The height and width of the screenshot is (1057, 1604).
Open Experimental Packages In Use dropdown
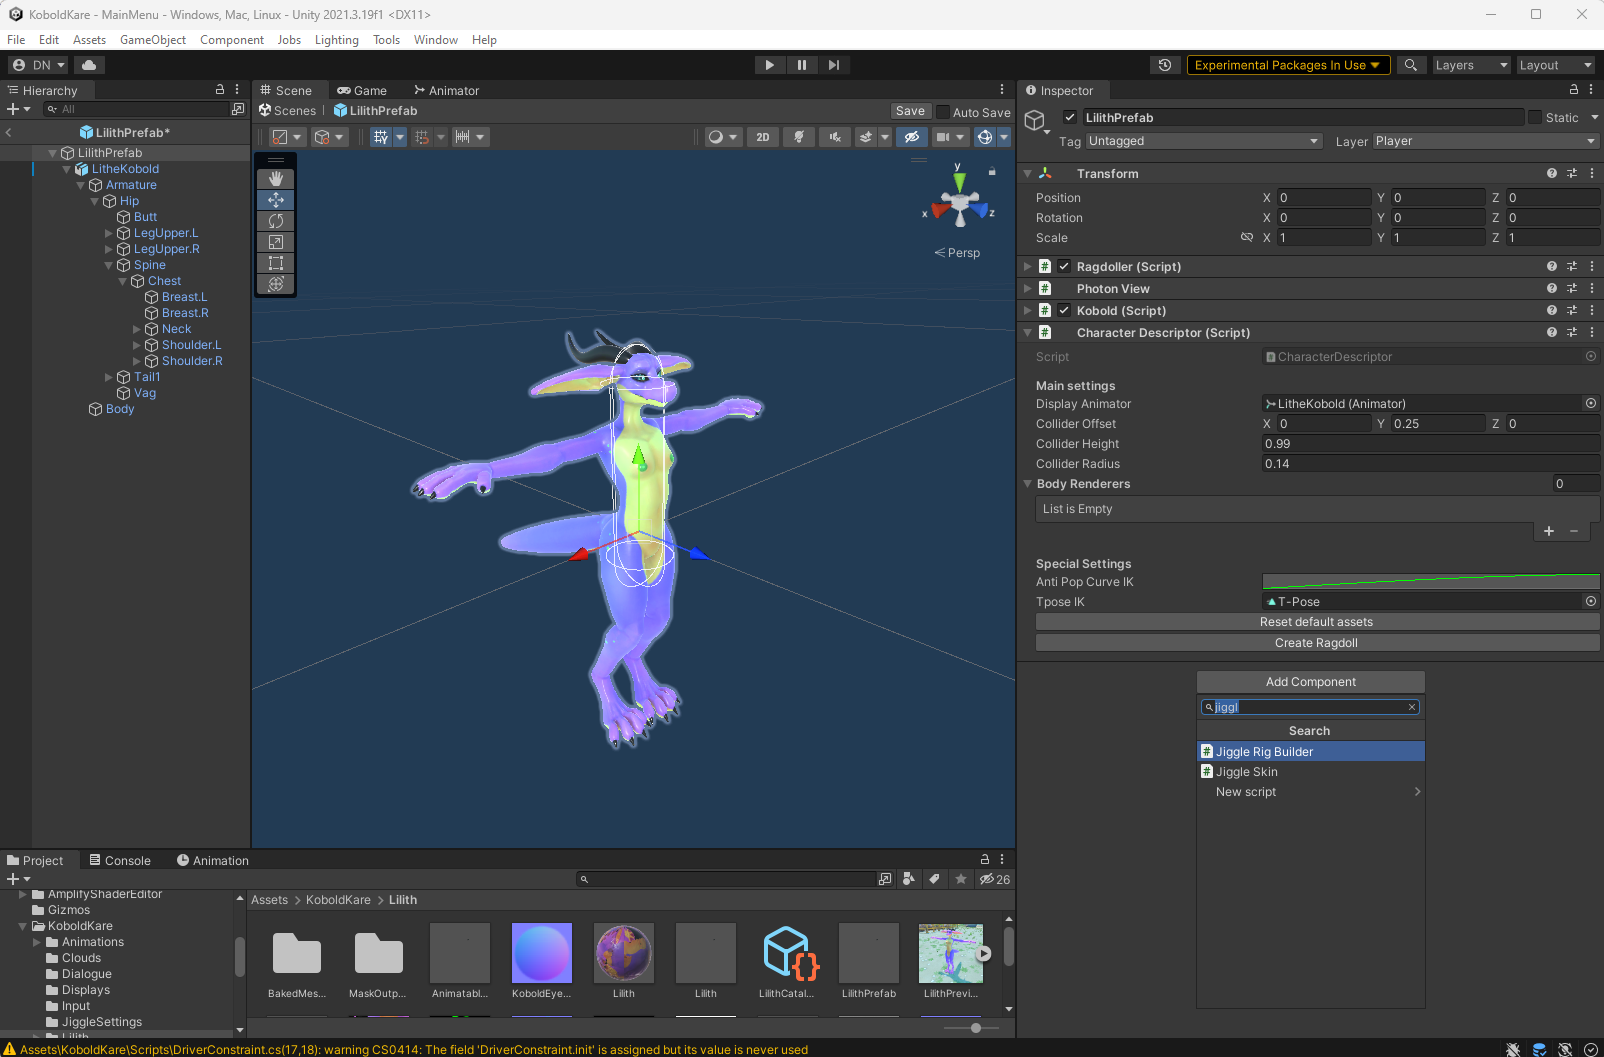point(1288,65)
